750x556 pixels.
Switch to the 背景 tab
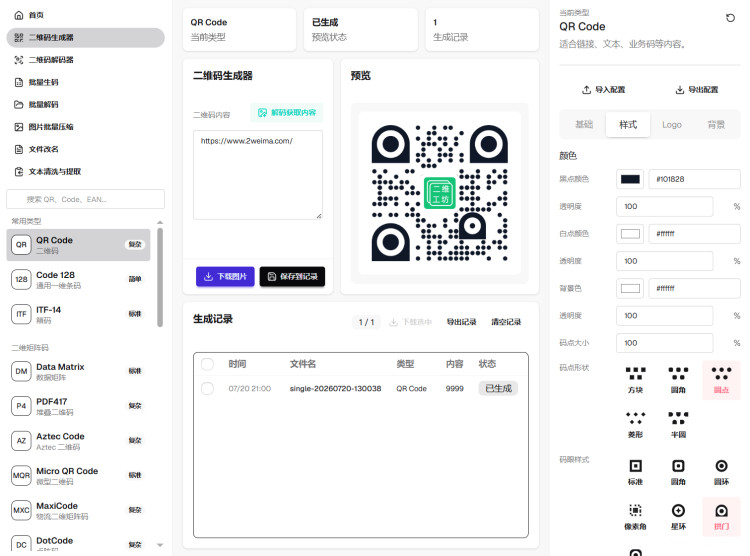716,125
